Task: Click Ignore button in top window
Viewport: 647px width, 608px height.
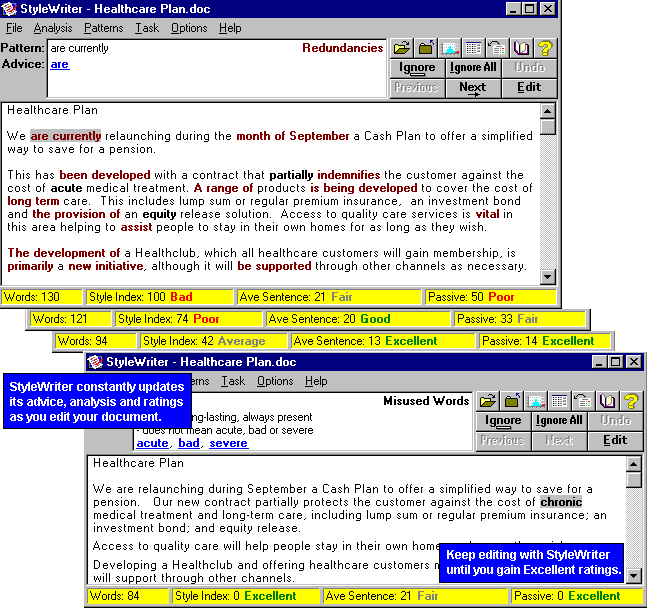Action: (417, 68)
